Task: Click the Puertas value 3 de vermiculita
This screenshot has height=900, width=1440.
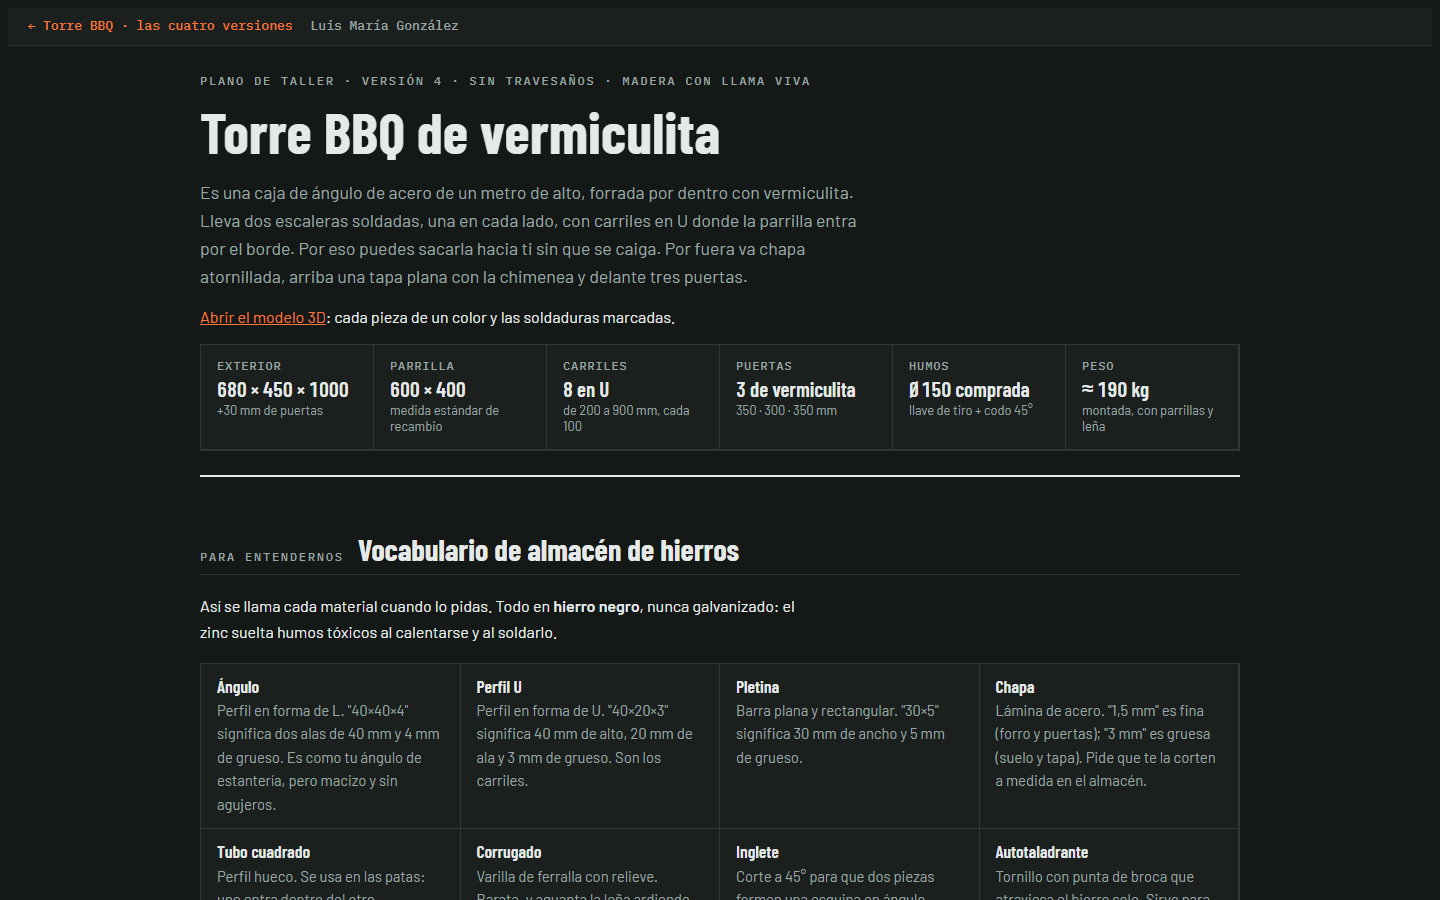Action: (796, 390)
